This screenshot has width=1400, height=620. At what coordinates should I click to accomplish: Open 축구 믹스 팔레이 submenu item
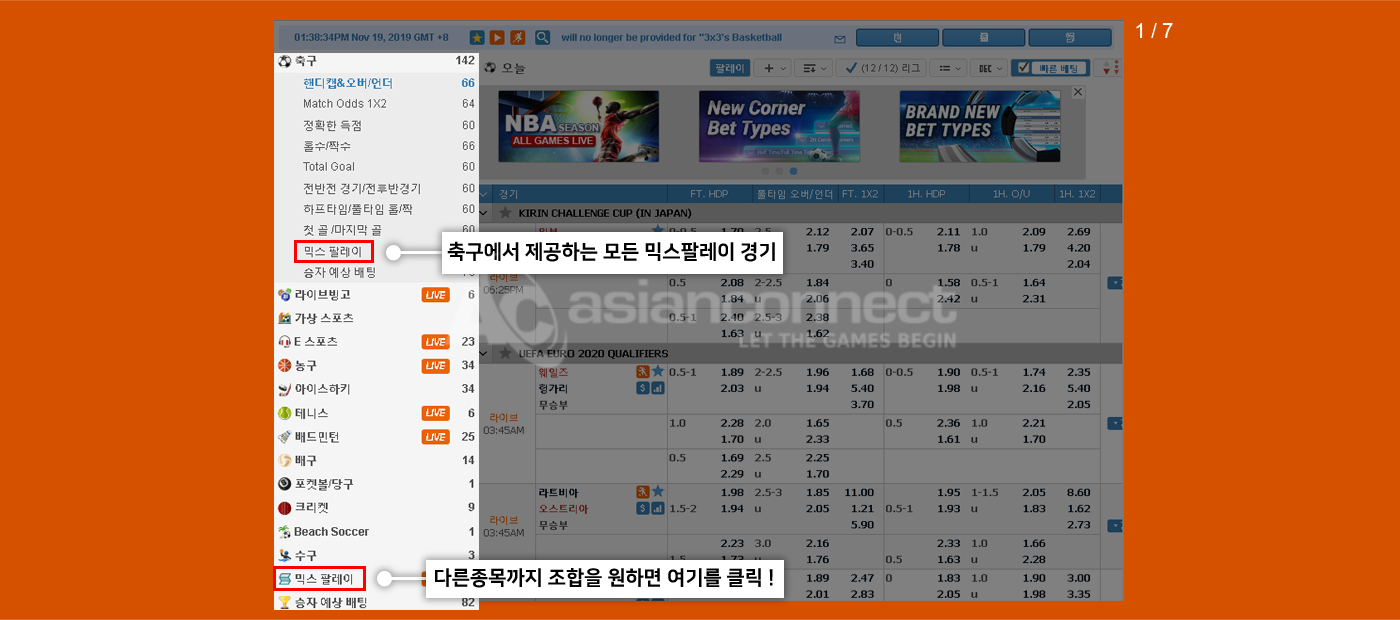point(333,252)
